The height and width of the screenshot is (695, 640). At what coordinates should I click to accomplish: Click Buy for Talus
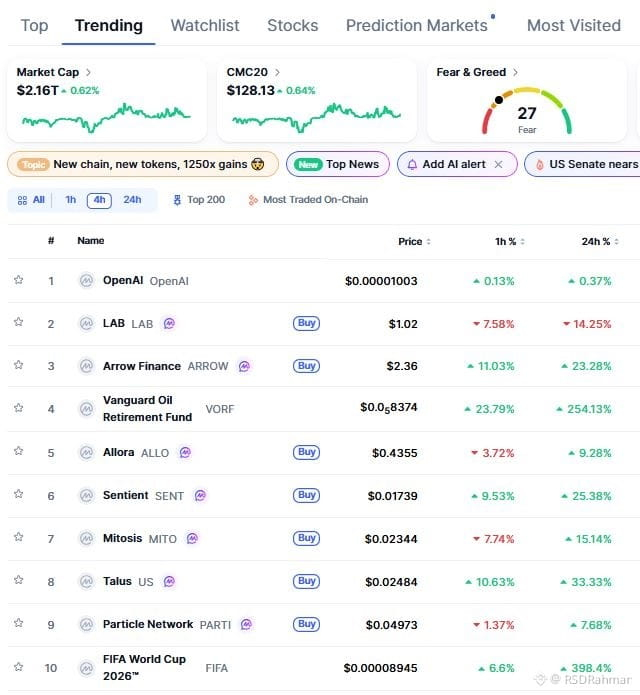(x=306, y=581)
